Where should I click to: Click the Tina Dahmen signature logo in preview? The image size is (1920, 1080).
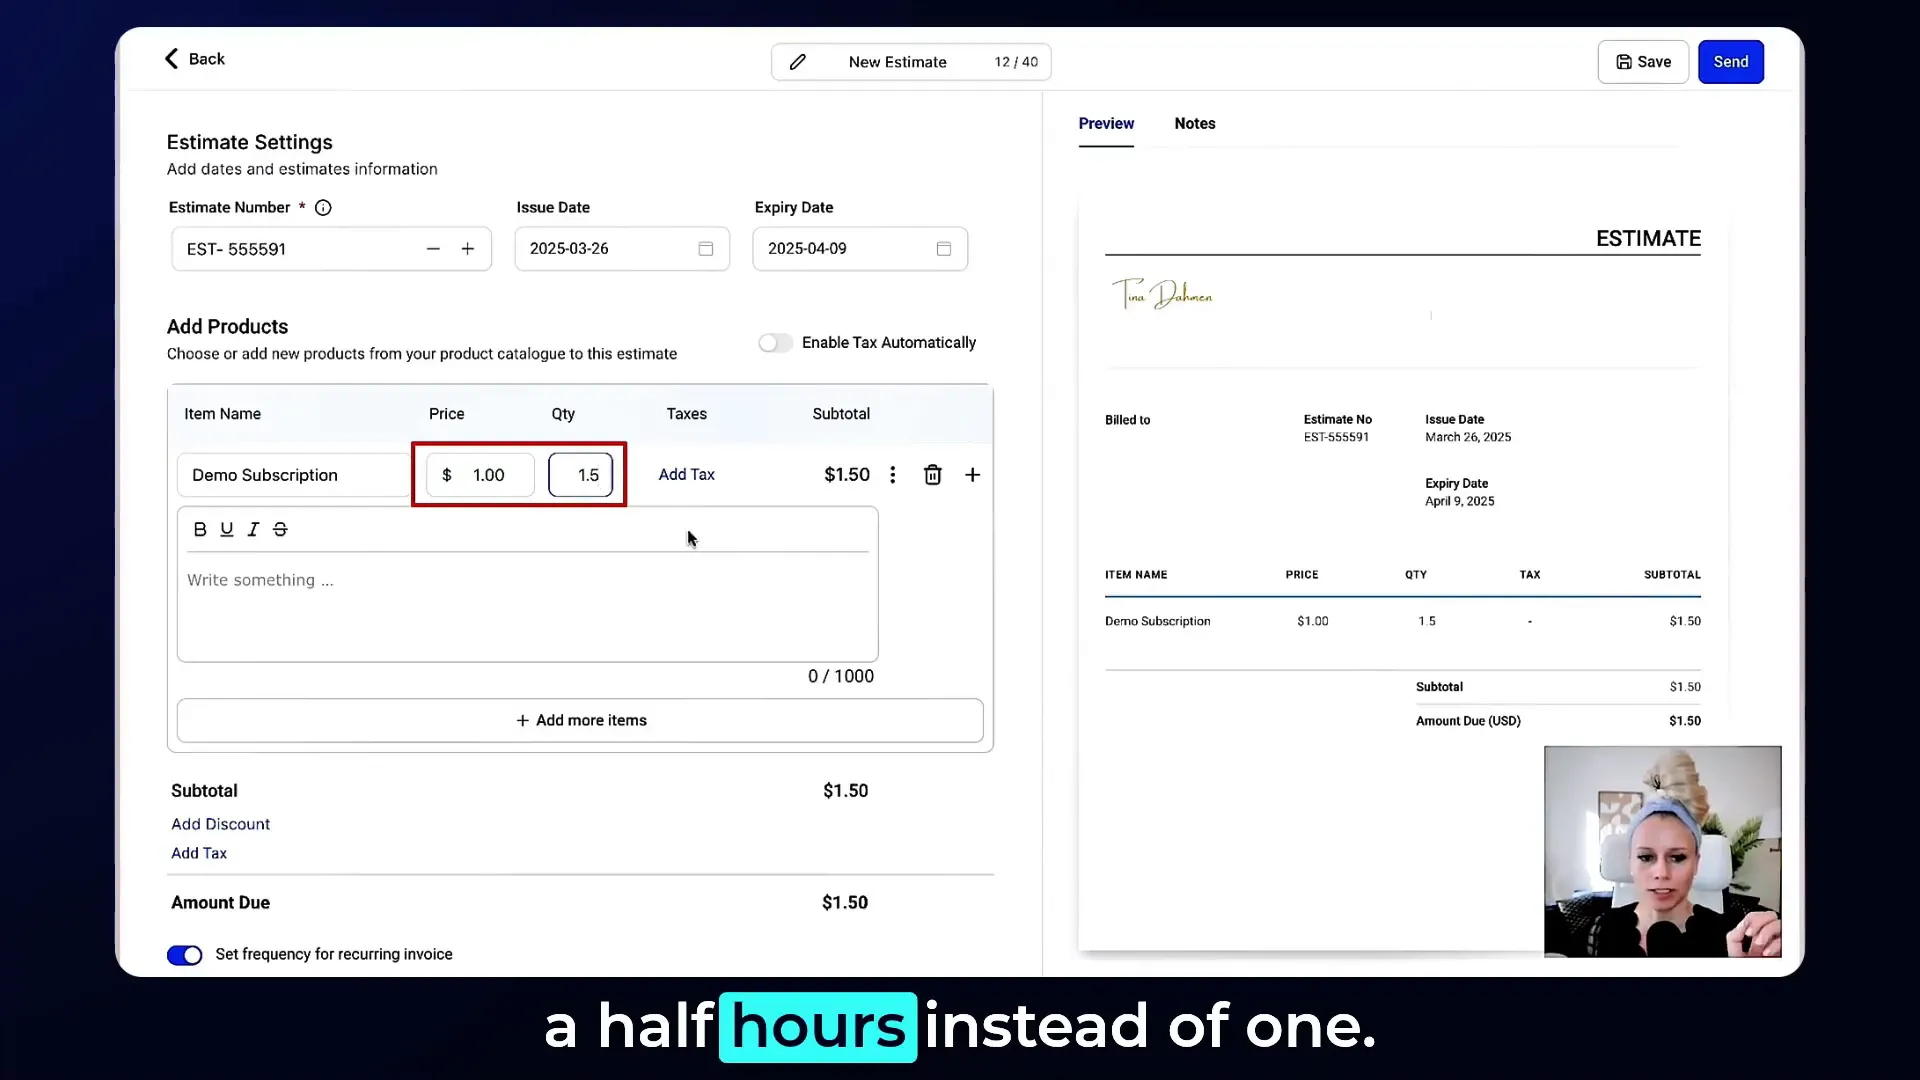[1162, 294]
